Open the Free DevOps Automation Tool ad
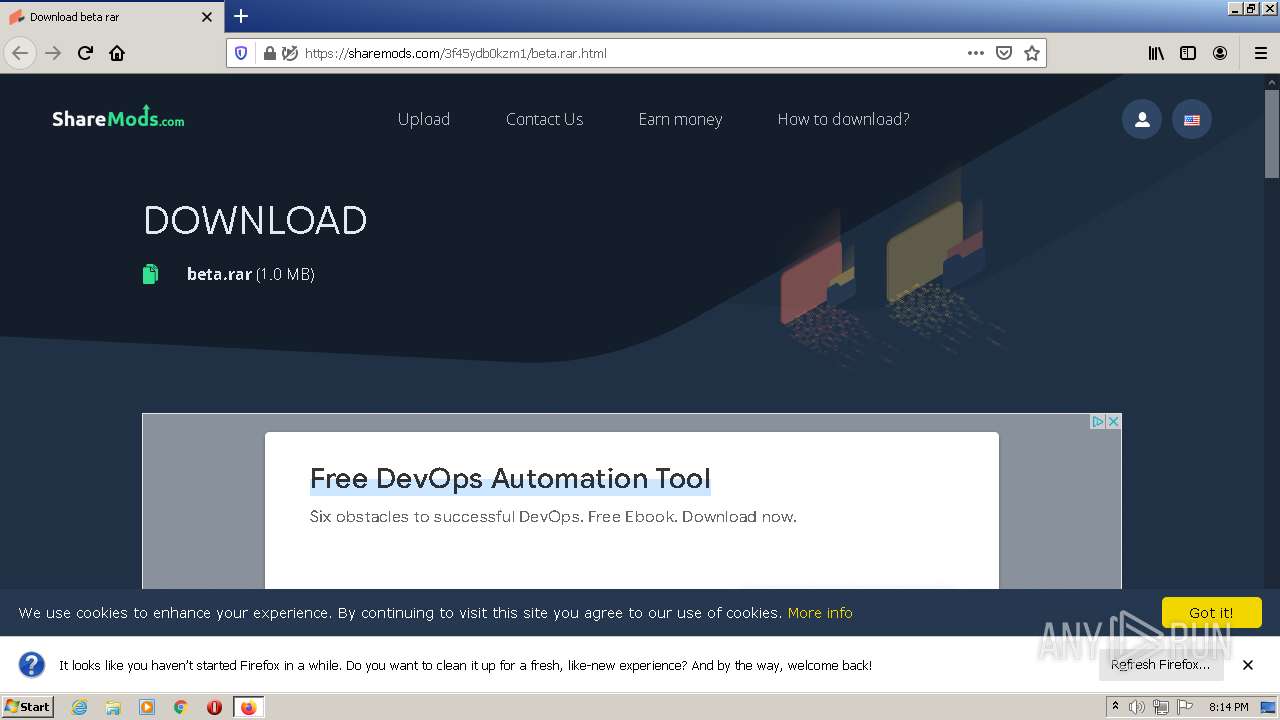This screenshot has height=720, width=1280. (510, 478)
